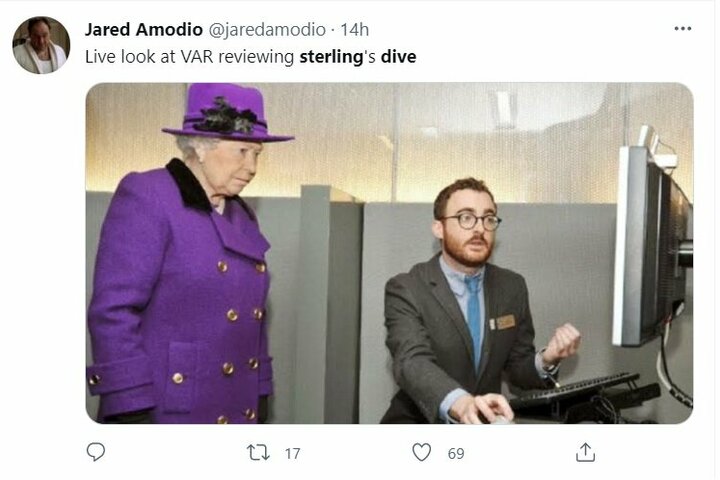
Task: Open the three-dot more options menu
Action: [683, 28]
